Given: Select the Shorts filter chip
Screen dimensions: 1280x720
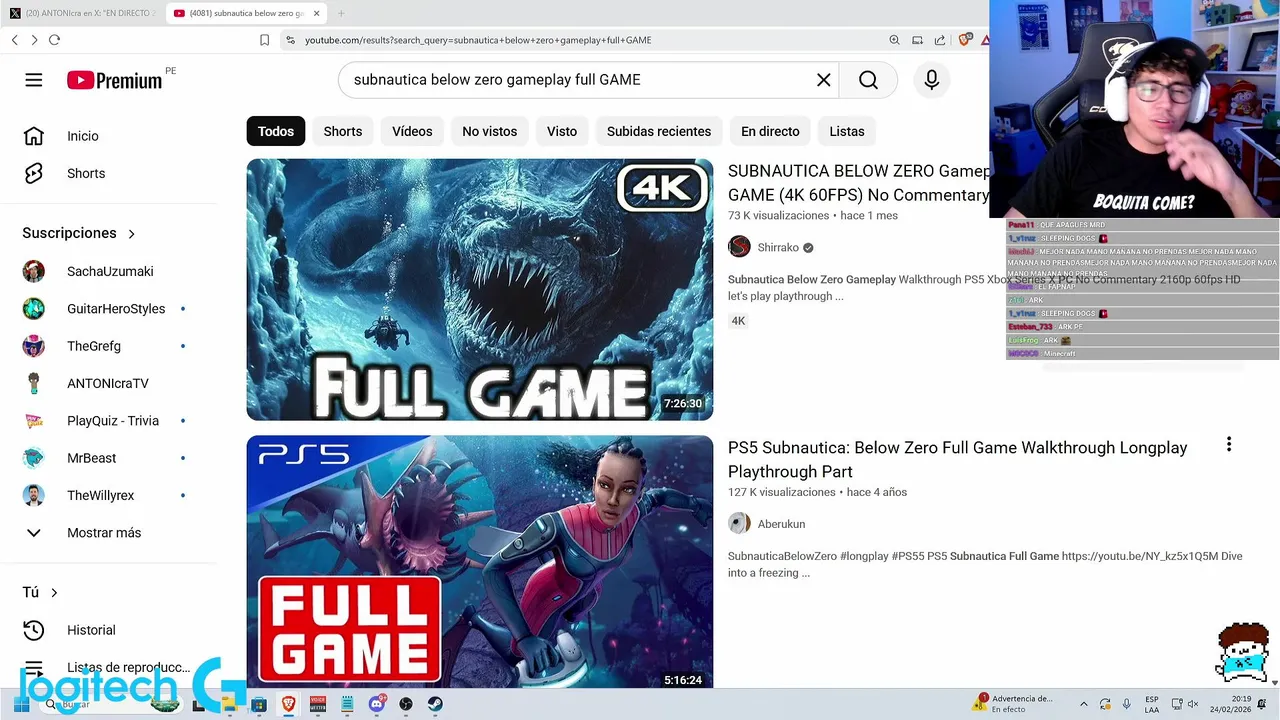Looking at the screenshot, I should point(343,131).
